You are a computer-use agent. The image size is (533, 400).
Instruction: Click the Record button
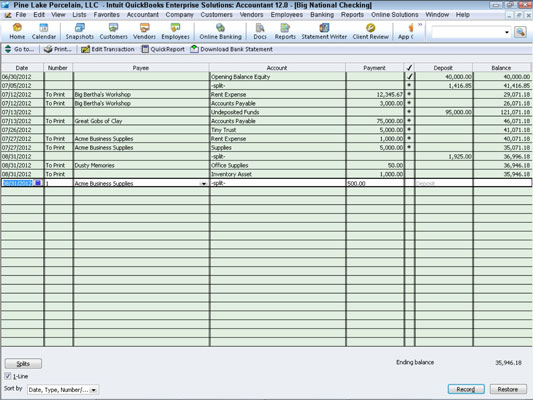[x=466, y=389]
